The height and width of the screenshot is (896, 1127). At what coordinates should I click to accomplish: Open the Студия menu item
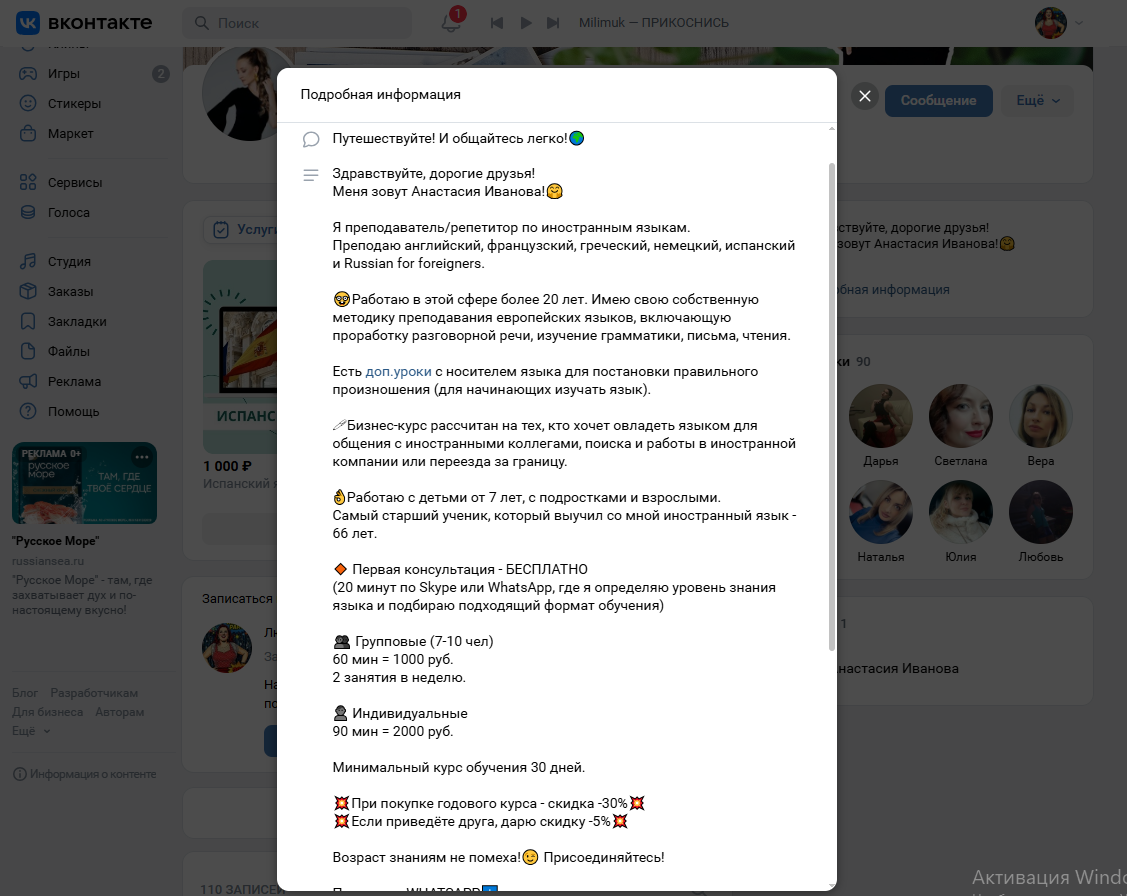pos(69,262)
